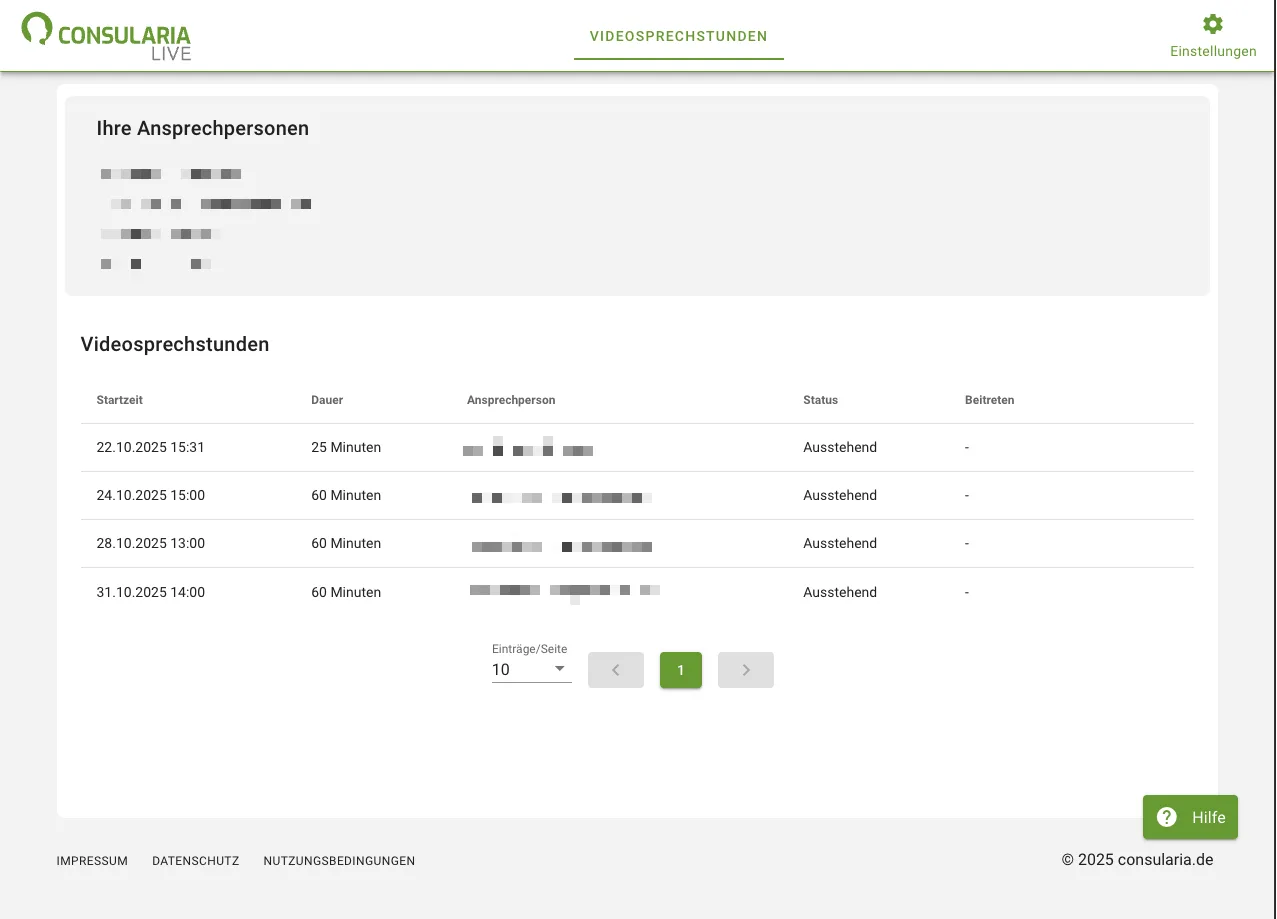
Task: Go to next page with right chevron
Action: coord(745,670)
